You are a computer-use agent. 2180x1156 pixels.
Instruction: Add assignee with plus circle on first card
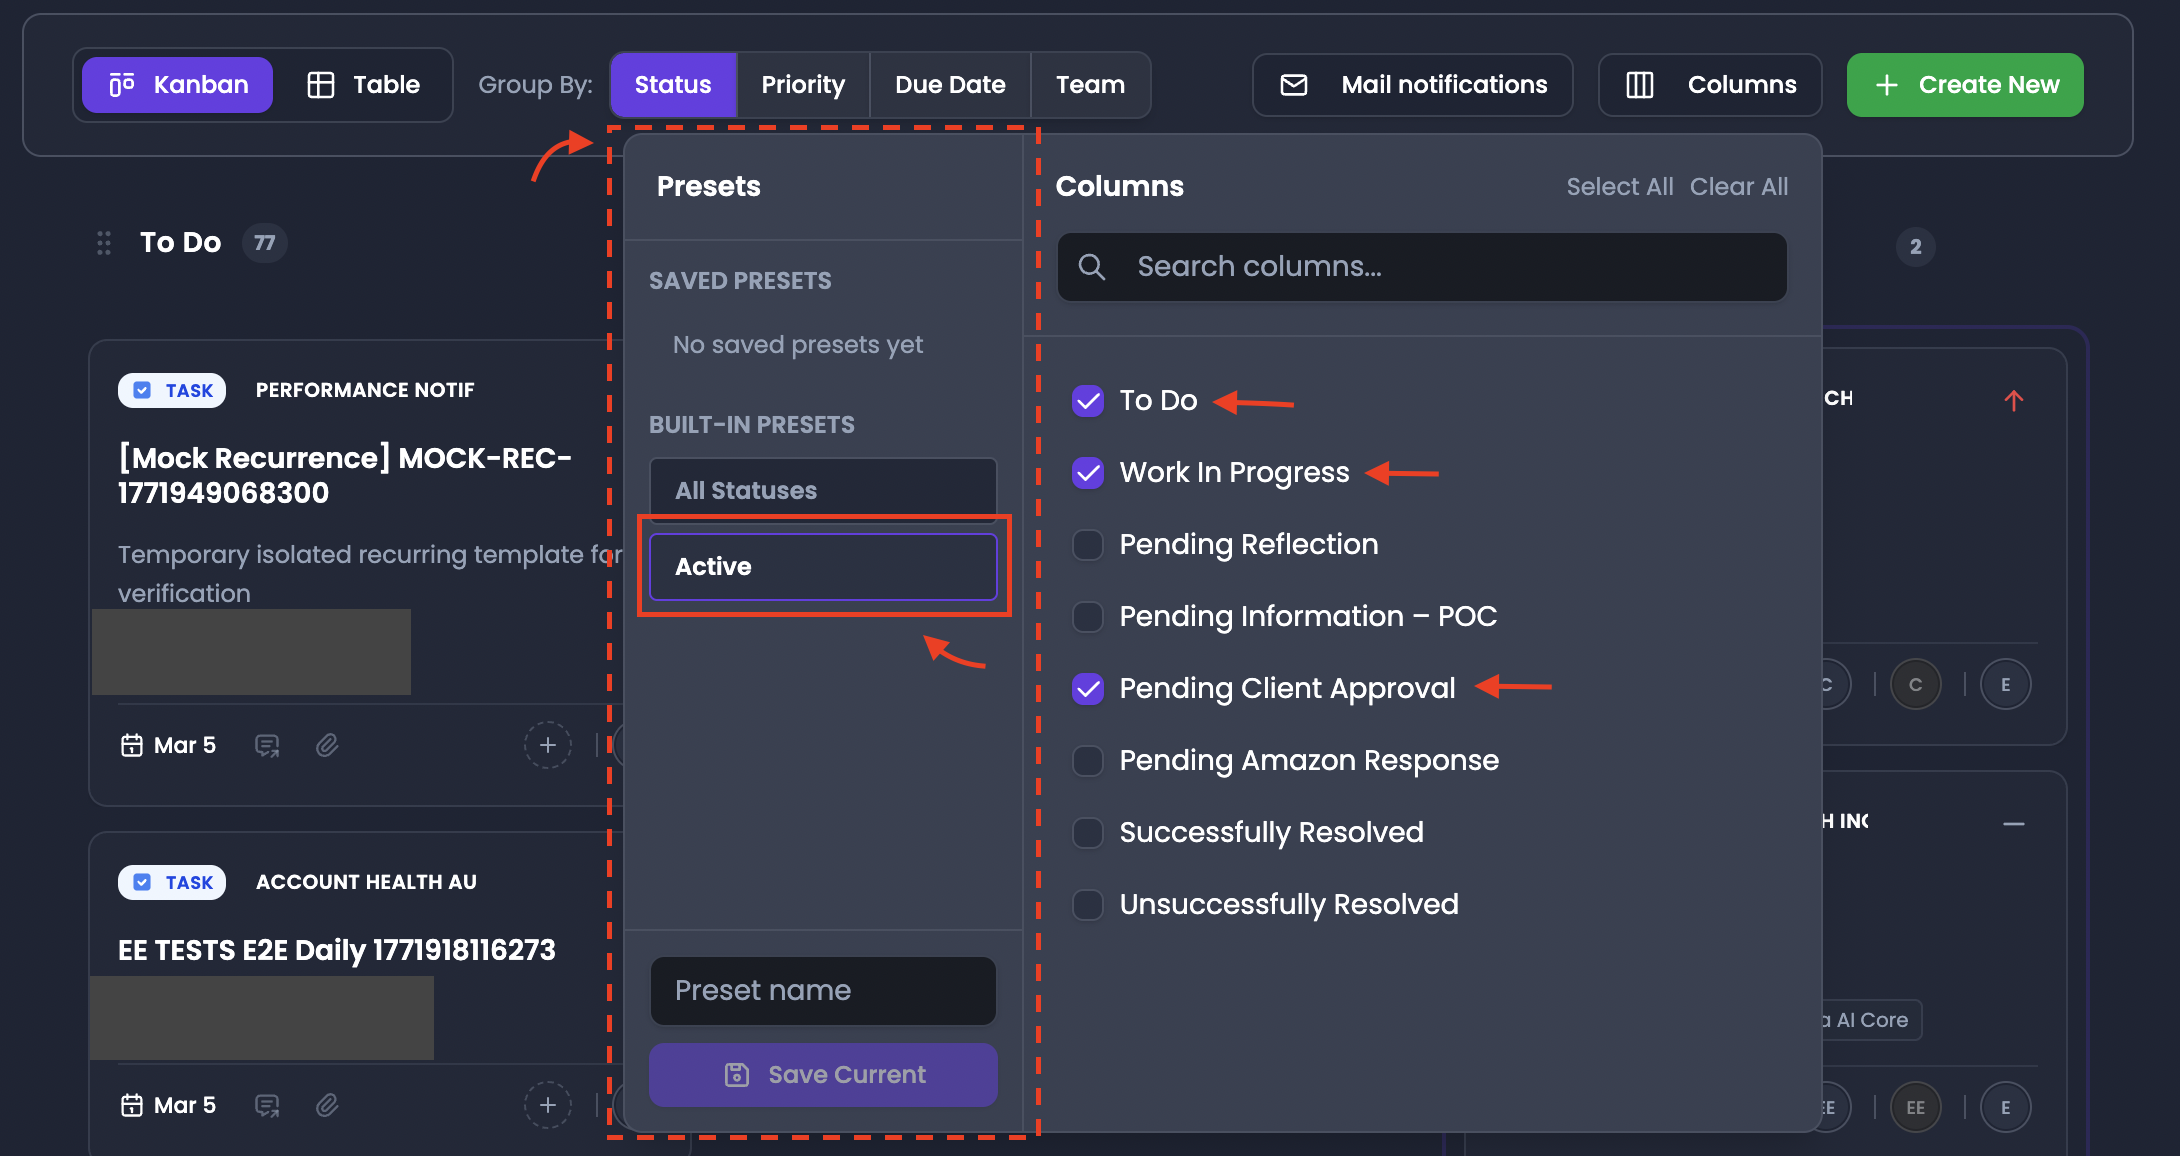[x=548, y=745]
